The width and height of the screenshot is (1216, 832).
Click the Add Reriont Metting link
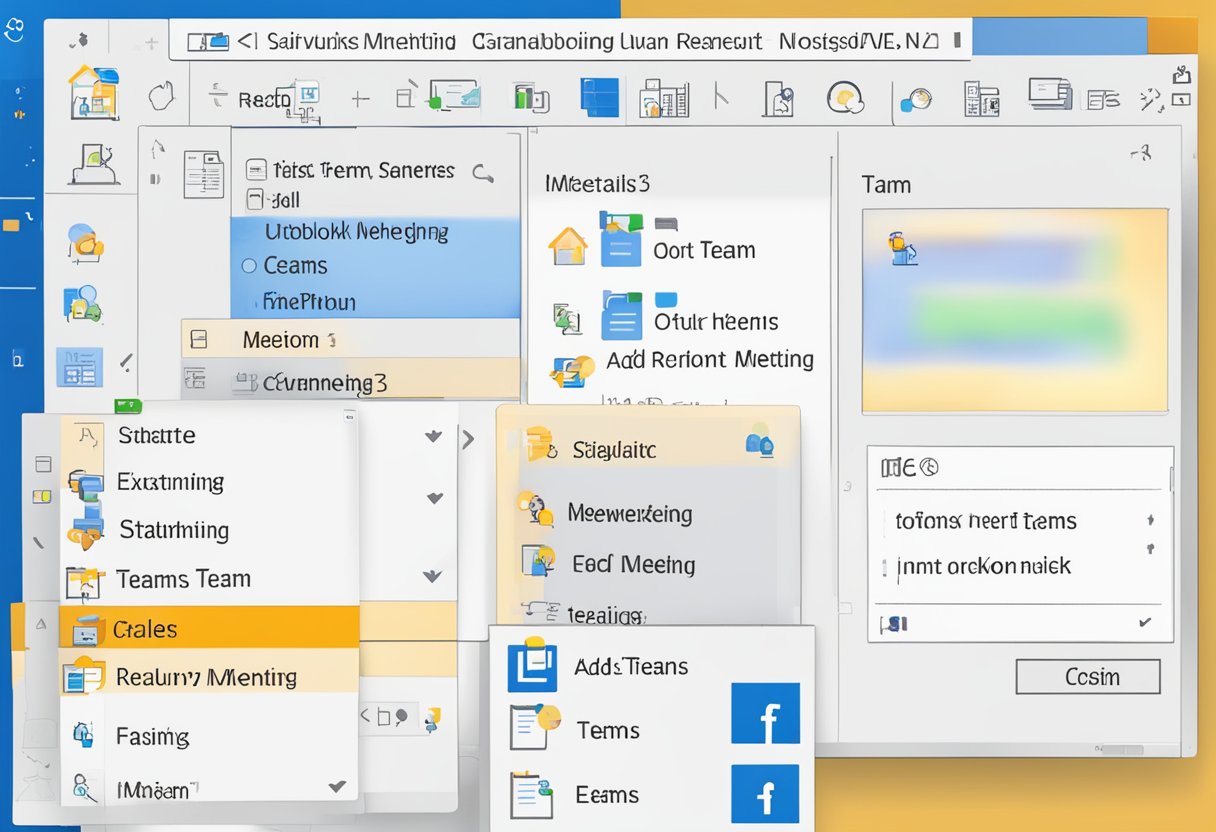click(x=709, y=360)
